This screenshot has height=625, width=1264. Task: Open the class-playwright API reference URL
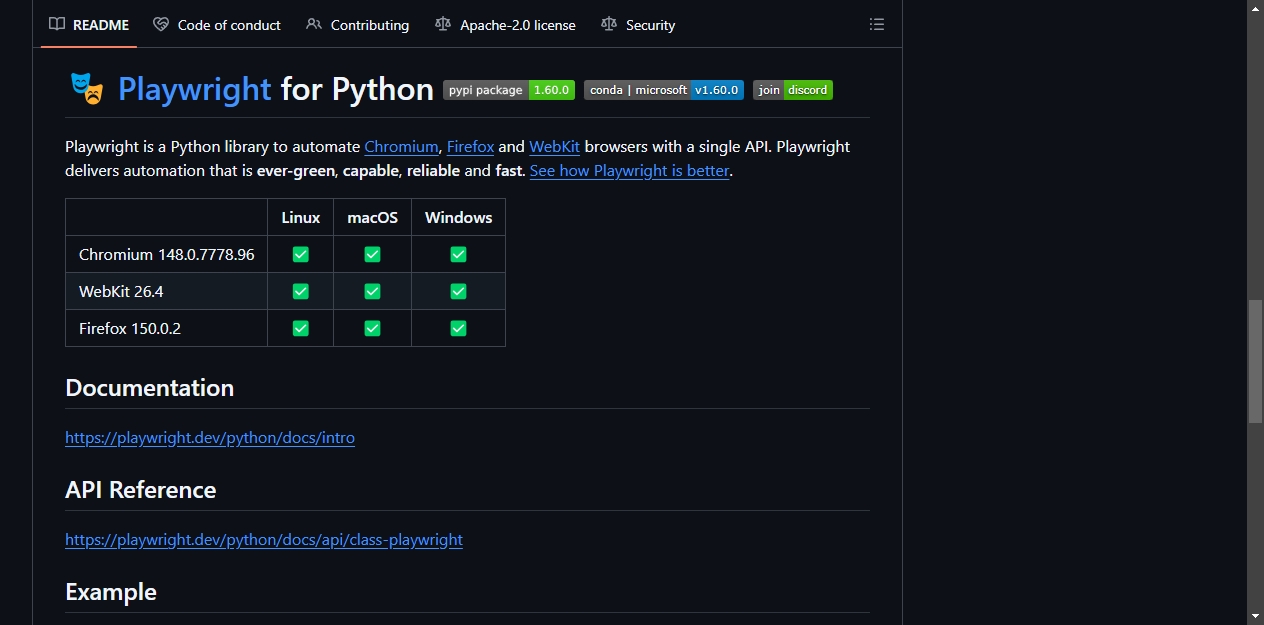264,539
